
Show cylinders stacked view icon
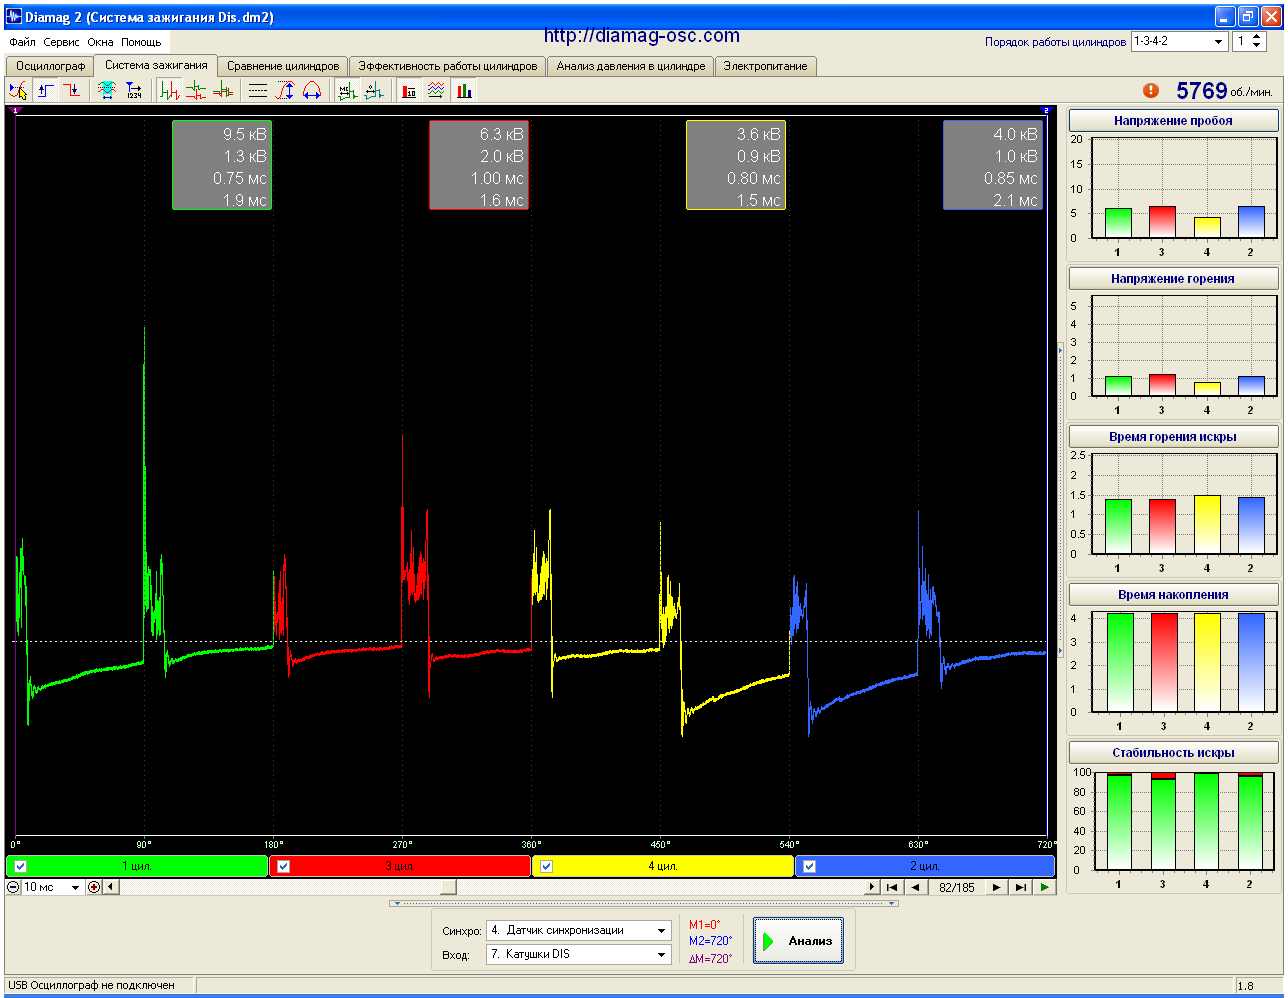pos(196,90)
